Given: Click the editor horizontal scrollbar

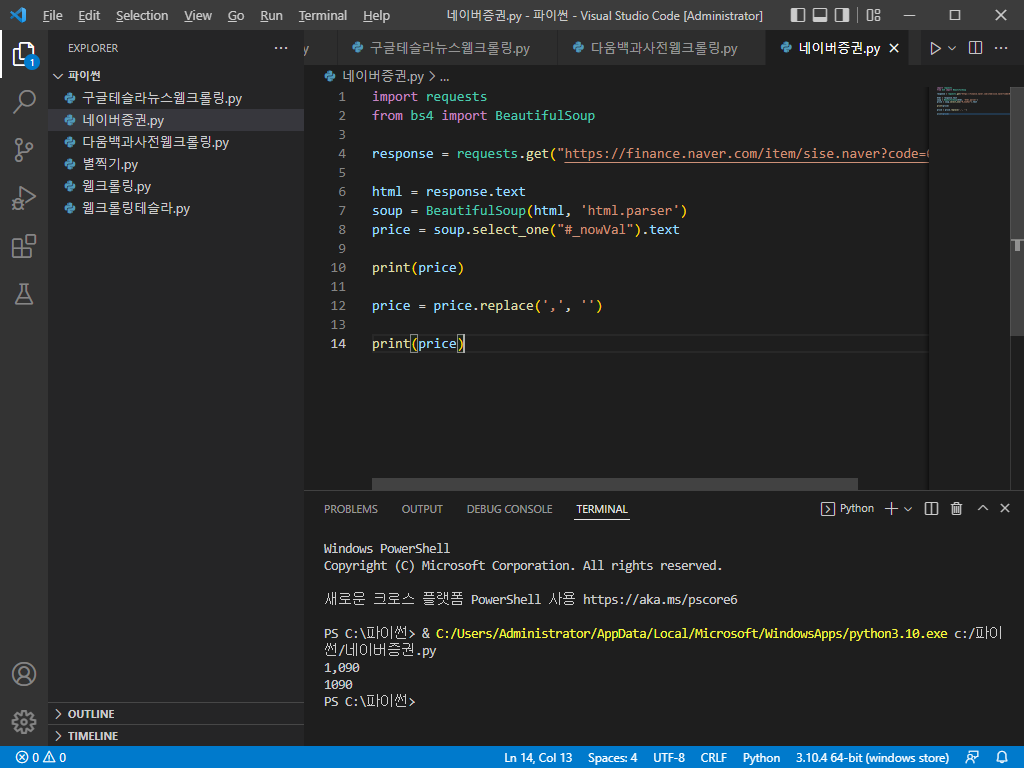Looking at the screenshot, I should pos(615,484).
